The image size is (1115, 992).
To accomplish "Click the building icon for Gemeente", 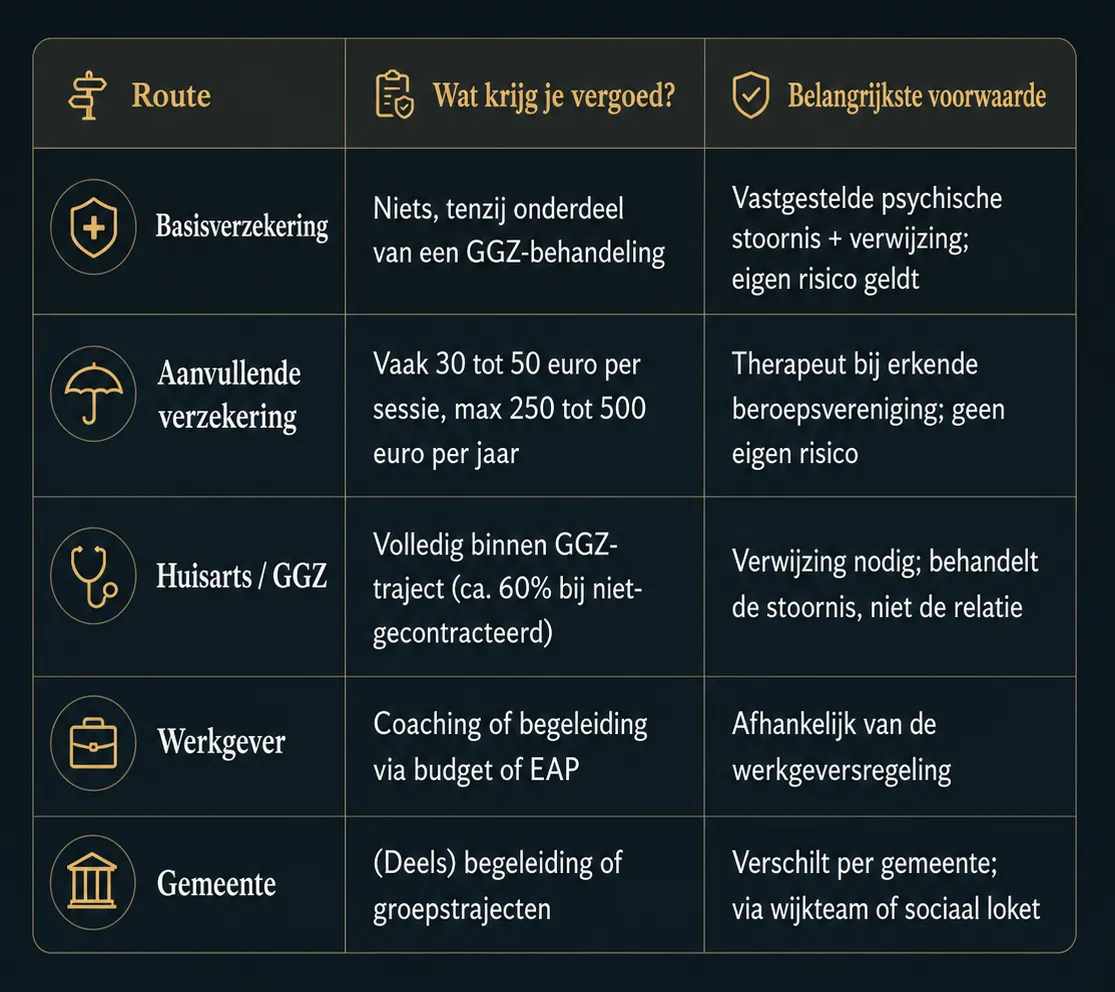I will coord(93,882).
